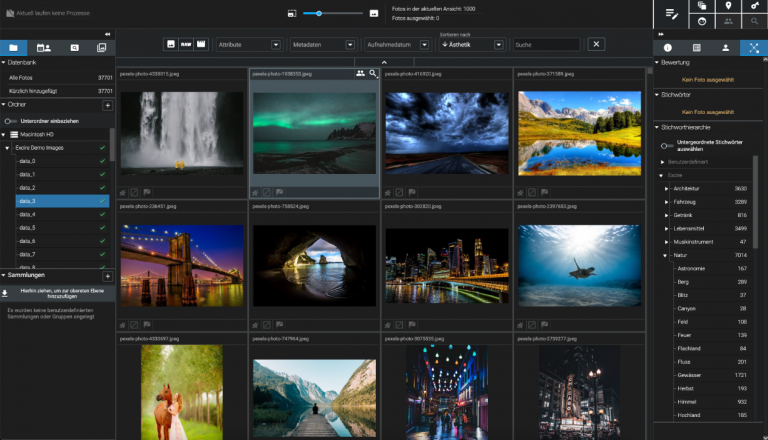Viewport: 768px width, 440px height.
Task: Click the magnifier icon on selected photo
Action: click(373, 74)
